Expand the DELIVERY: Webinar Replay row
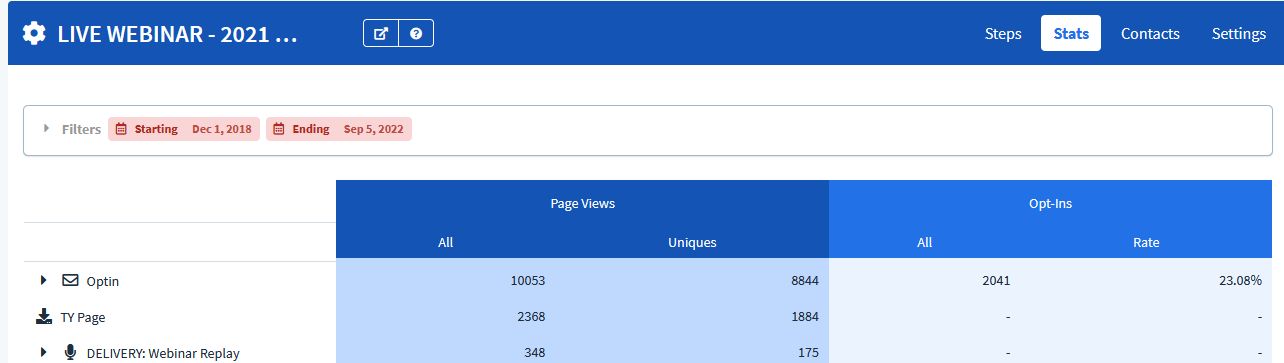1284x363 pixels. pyautogui.click(x=44, y=352)
